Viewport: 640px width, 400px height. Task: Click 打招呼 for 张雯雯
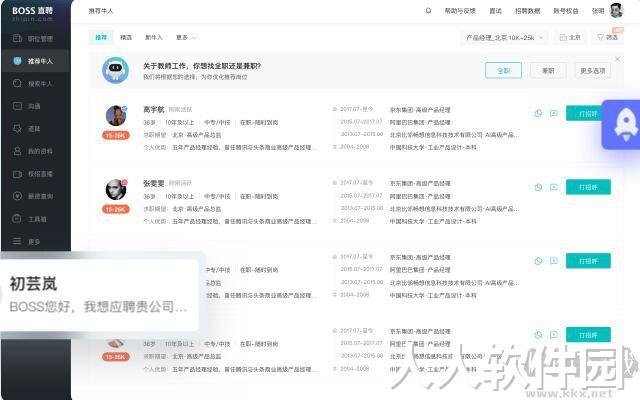coord(588,187)
